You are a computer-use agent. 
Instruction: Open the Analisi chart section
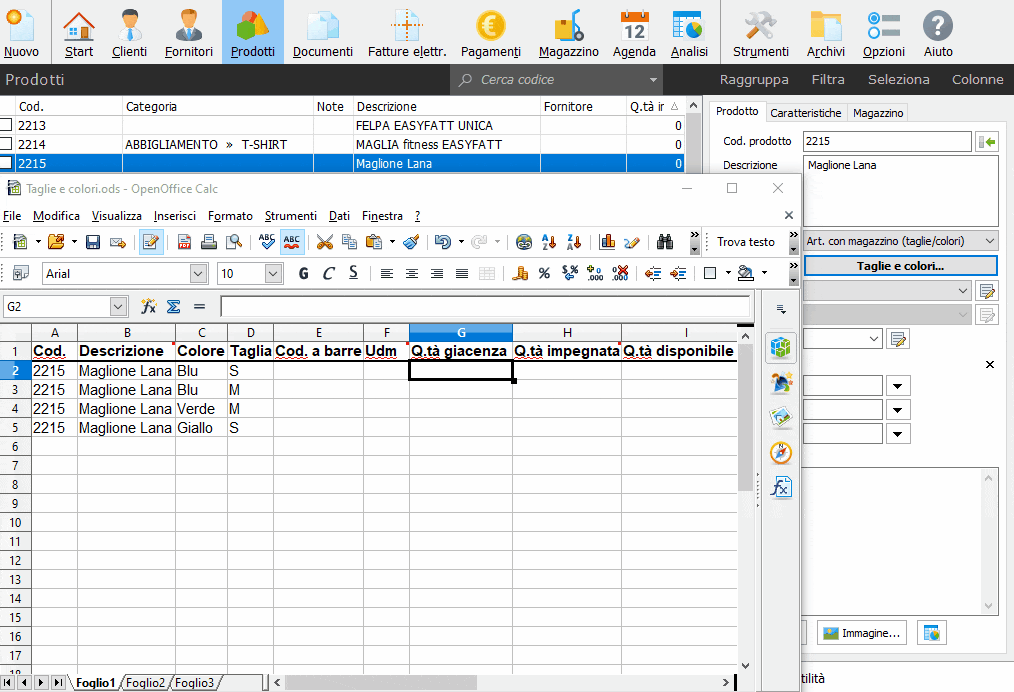click(x=689, y=32)
